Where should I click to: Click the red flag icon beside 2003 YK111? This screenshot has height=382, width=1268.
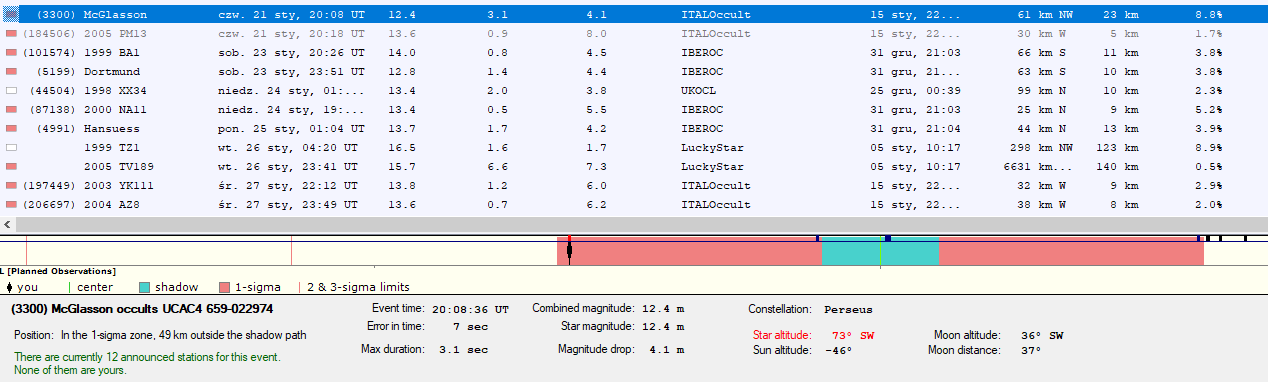tap(12, 186)
